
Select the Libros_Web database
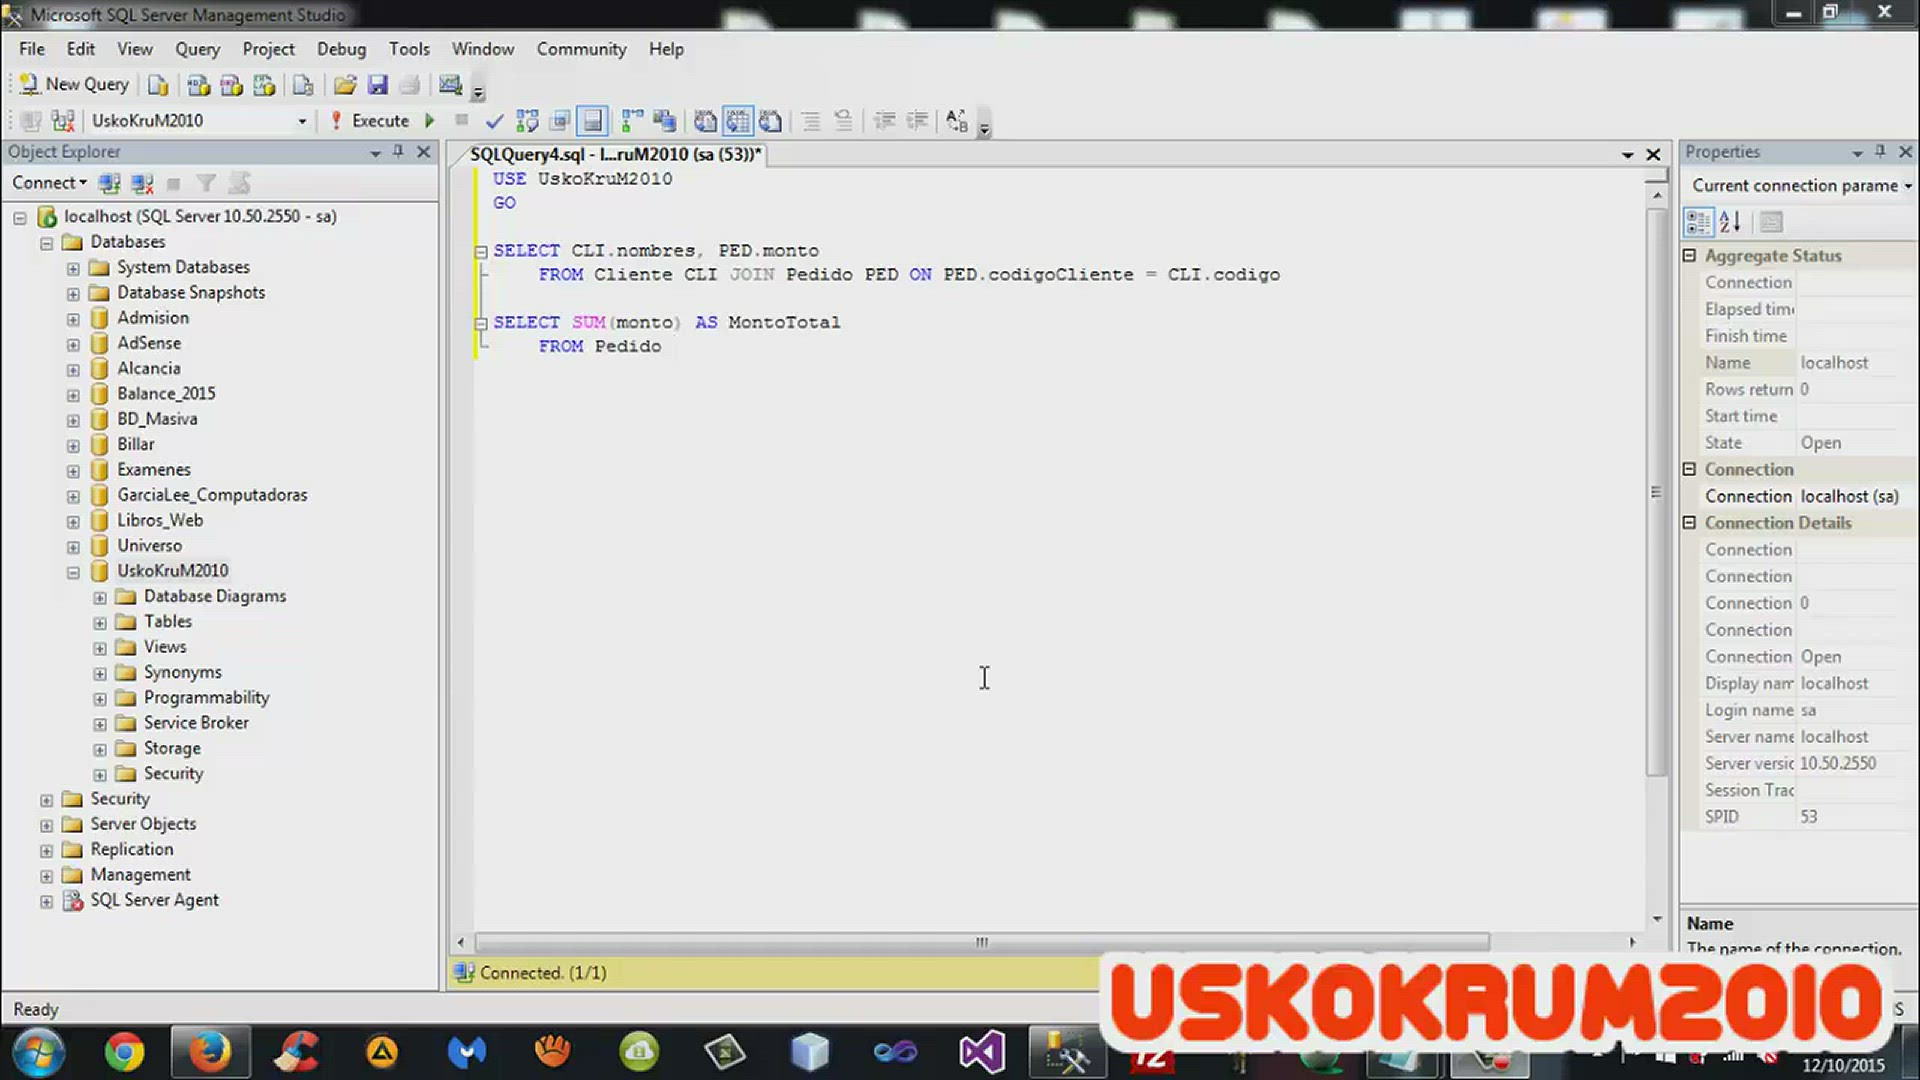click(160, 520)
